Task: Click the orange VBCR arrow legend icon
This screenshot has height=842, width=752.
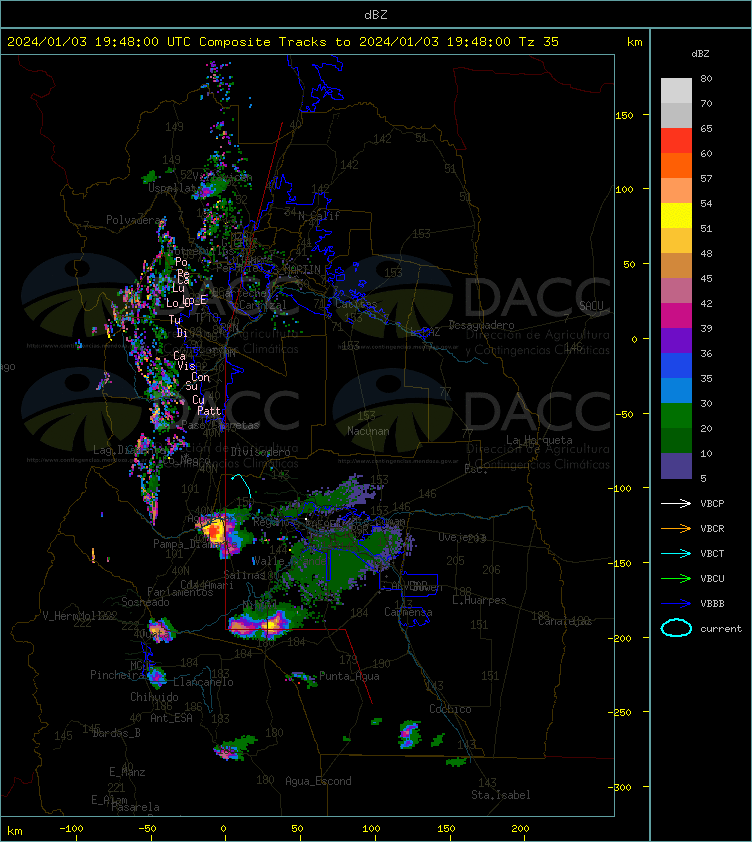Action: pos(676,528)
